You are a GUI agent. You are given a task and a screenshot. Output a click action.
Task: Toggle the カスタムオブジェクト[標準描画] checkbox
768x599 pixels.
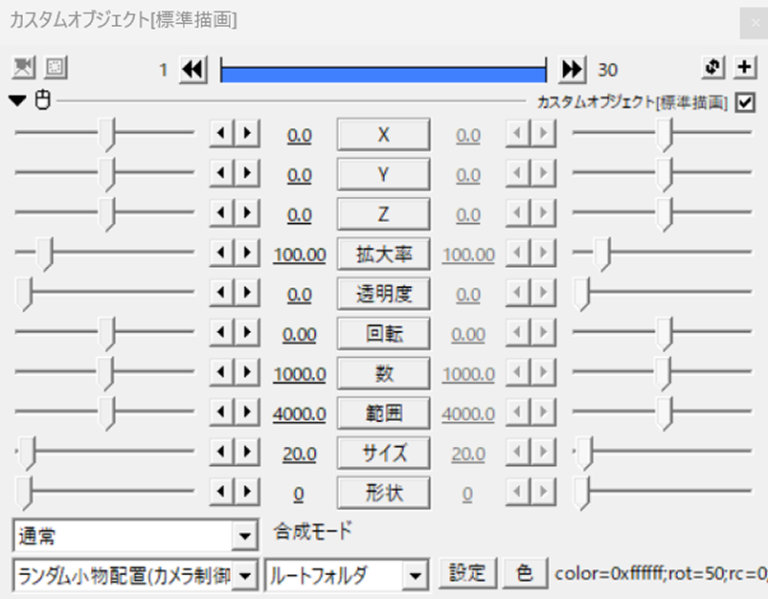click(744, 102)
